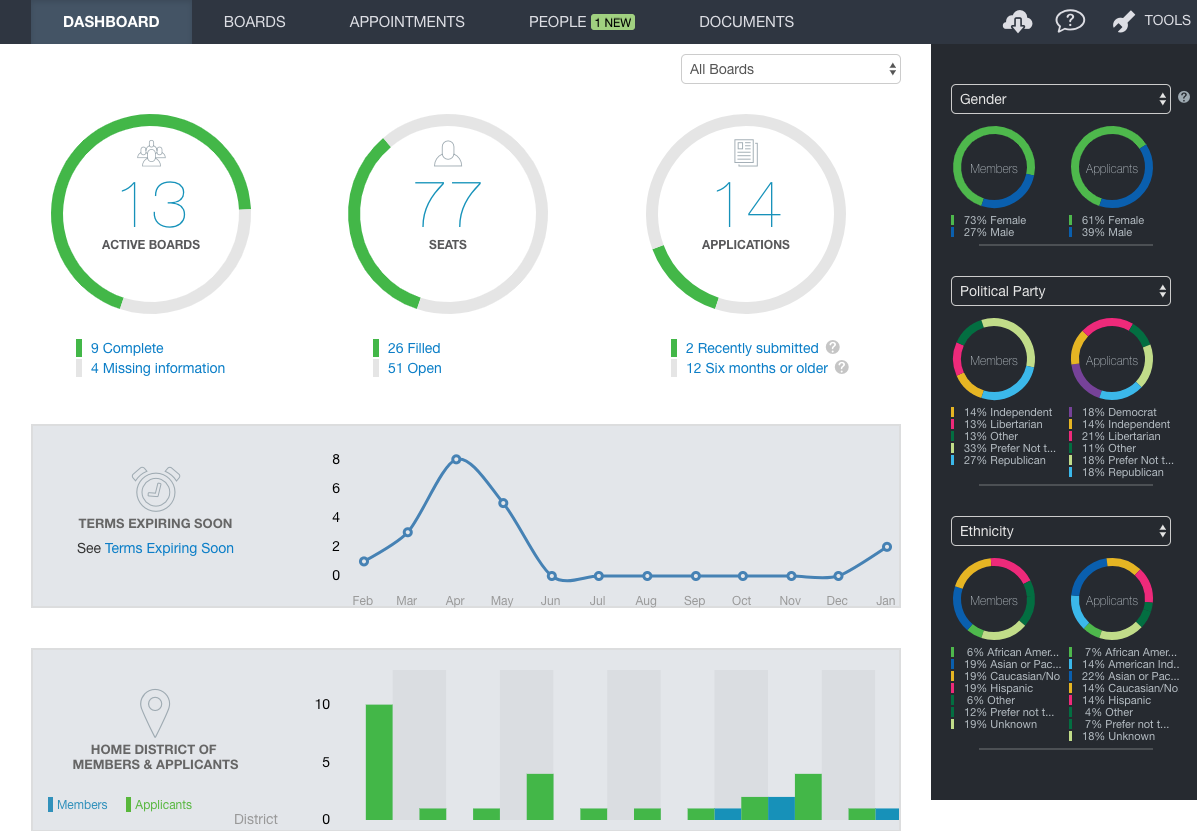Click the May data point on terms chart
This screenshot has width=1197, height=831.
(x=503, y=504)
